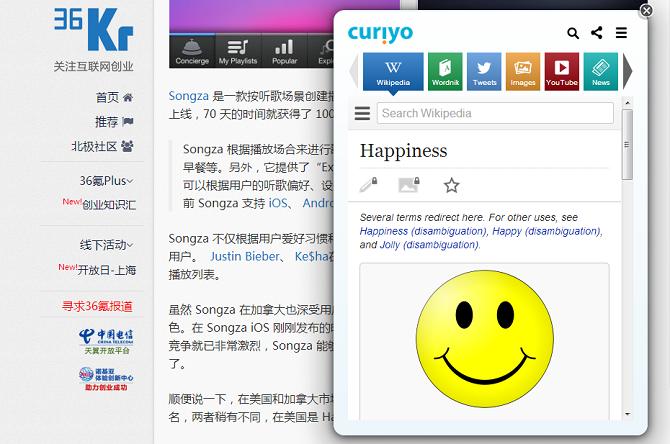The image size is (670, 444).
Task: Star the Happiness article
Action: 451,185
